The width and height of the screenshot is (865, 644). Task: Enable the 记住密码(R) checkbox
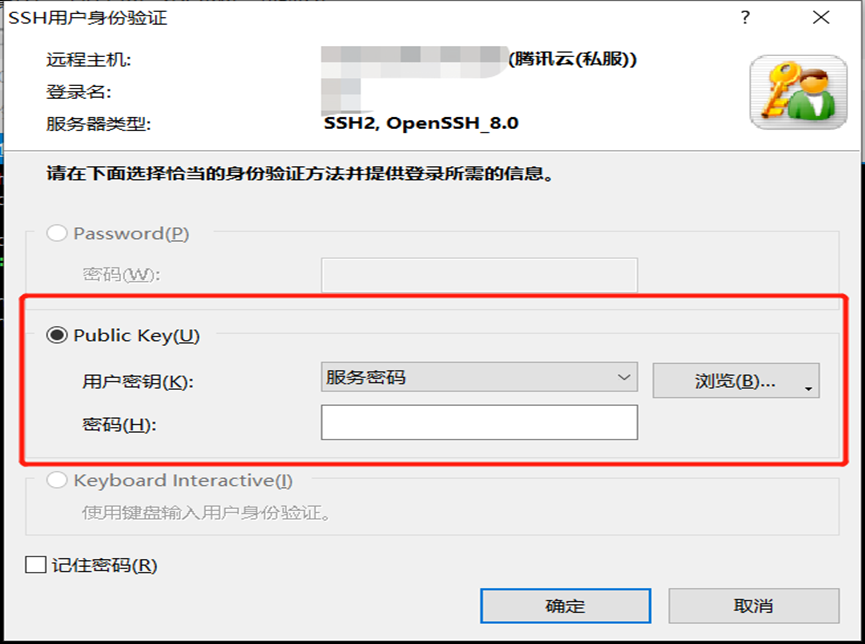pyautogui.click(x=35, y=565)
